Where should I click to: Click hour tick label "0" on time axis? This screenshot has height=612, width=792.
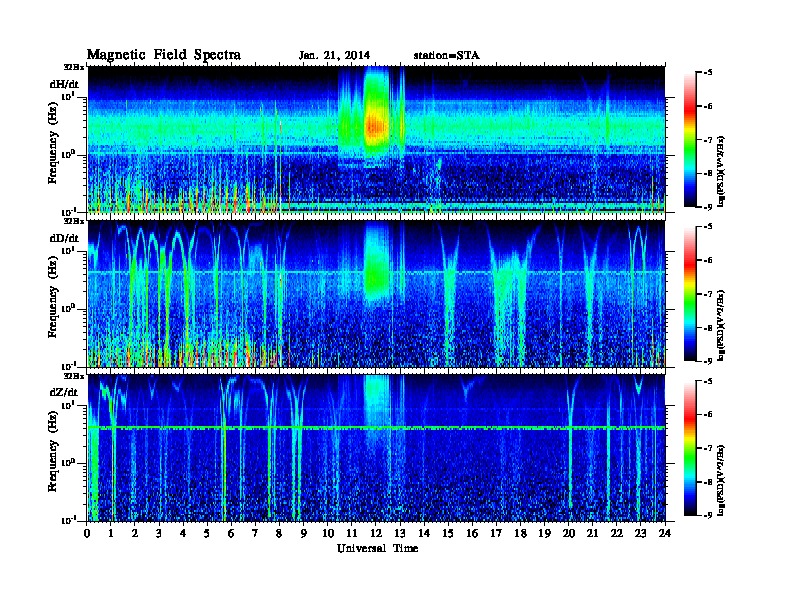(87, 533)
